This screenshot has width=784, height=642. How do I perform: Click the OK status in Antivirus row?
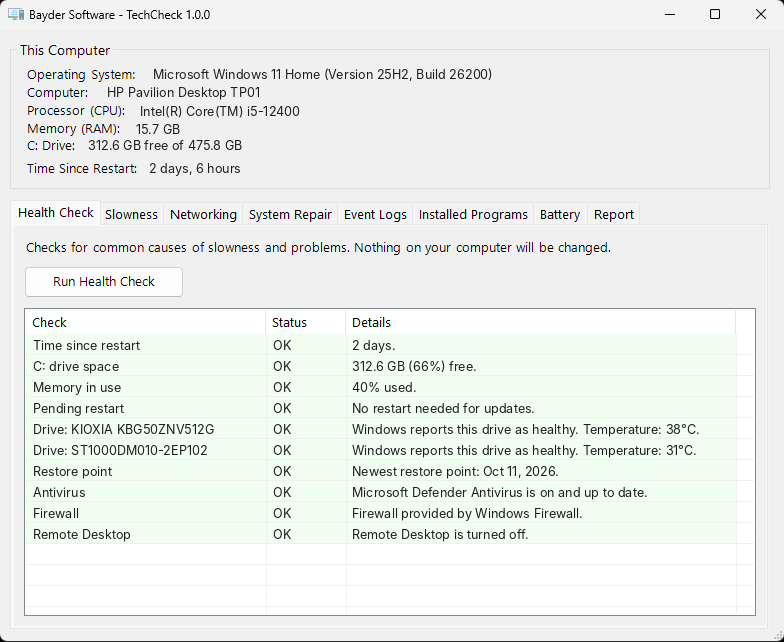282,492
